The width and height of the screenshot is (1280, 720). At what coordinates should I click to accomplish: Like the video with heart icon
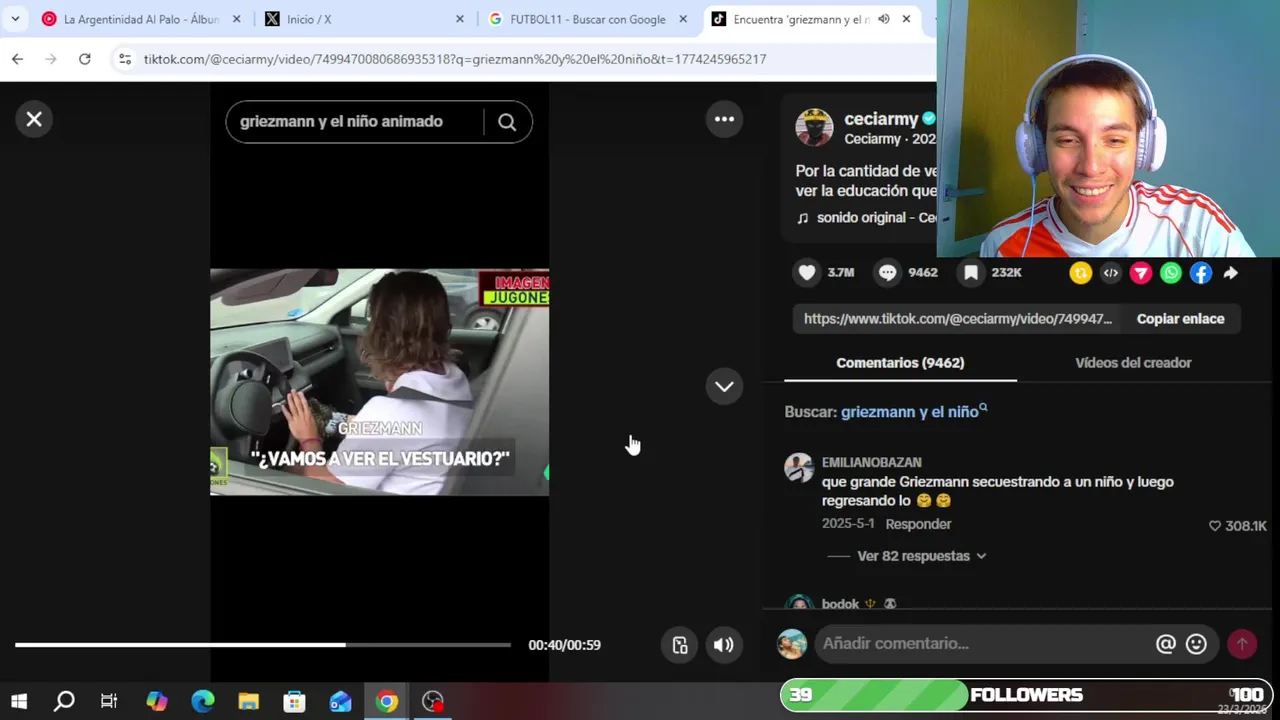(807, 272)
